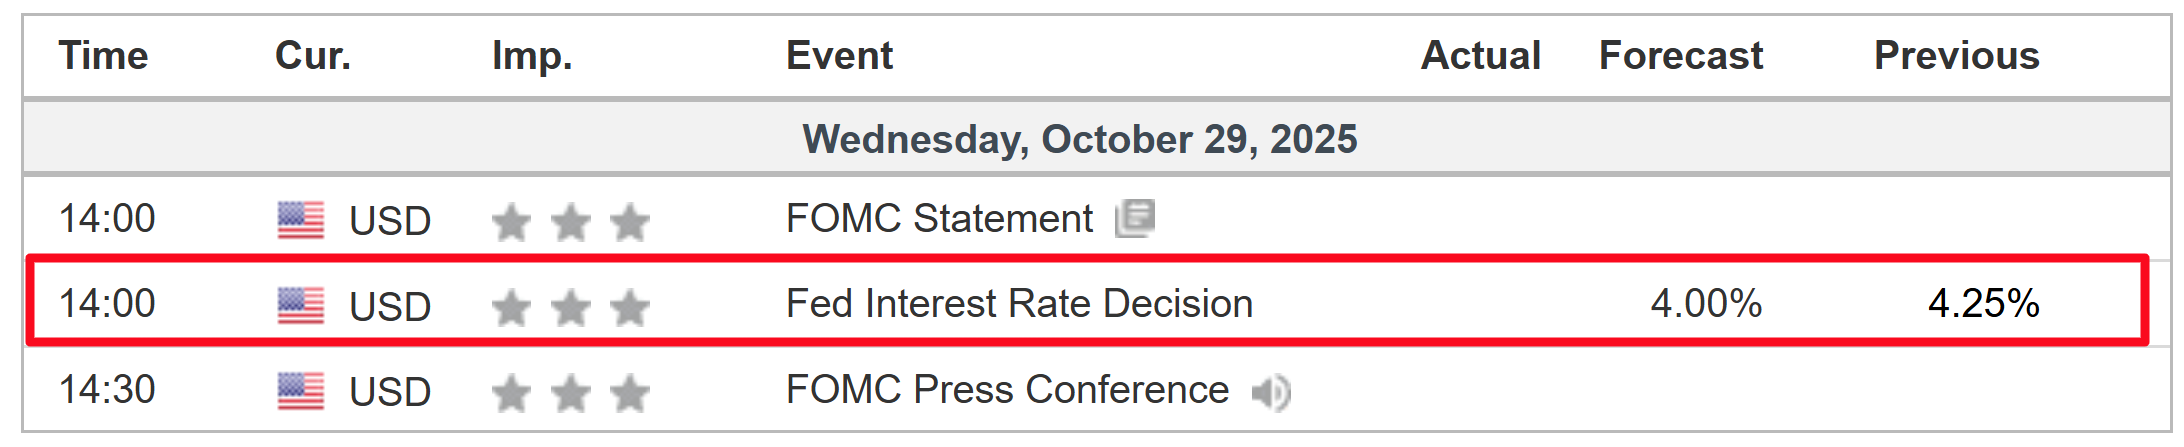The width and height of the screenshot is (2184, 447).
Task: Click the Imp. column header
Action: click(532, 57)
